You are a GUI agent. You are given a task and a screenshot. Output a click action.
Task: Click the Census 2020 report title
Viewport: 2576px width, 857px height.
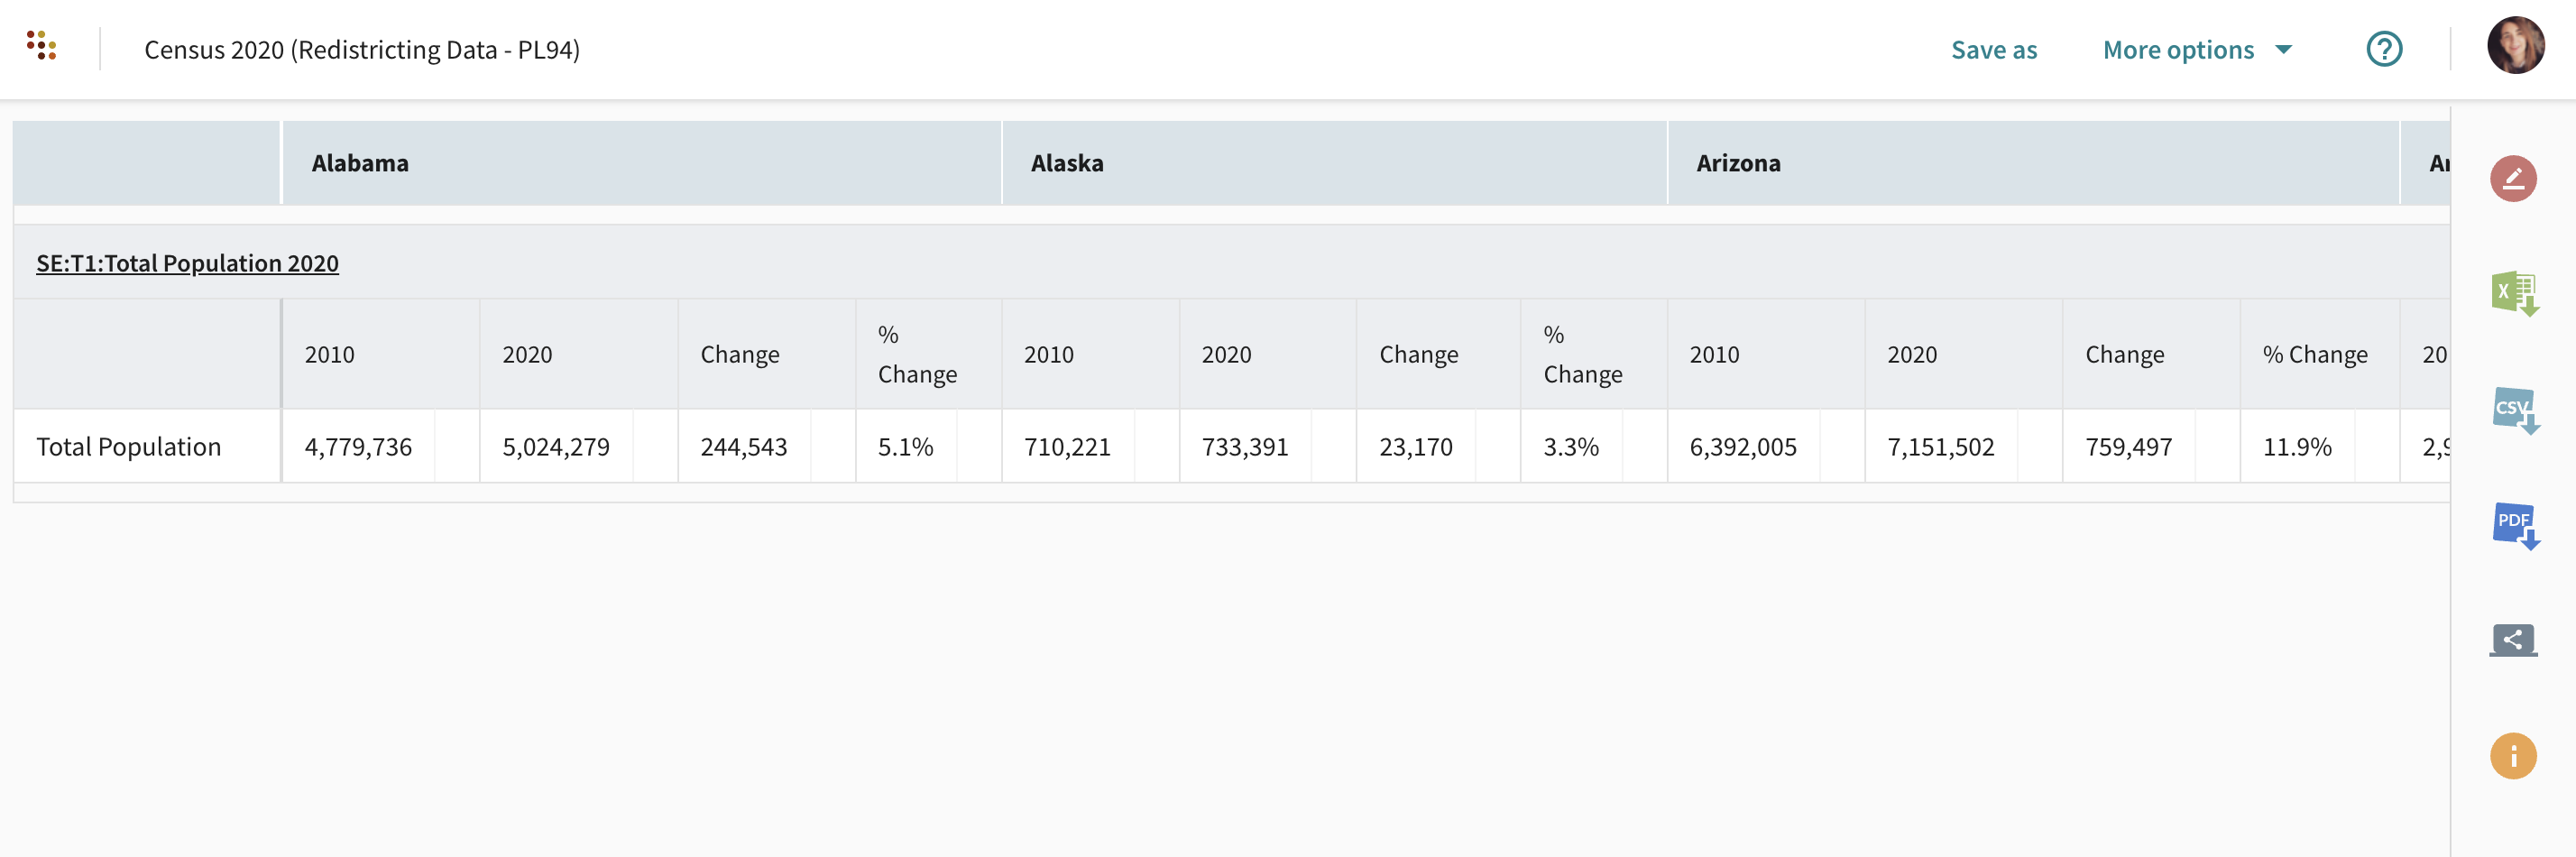pos(362,50)
